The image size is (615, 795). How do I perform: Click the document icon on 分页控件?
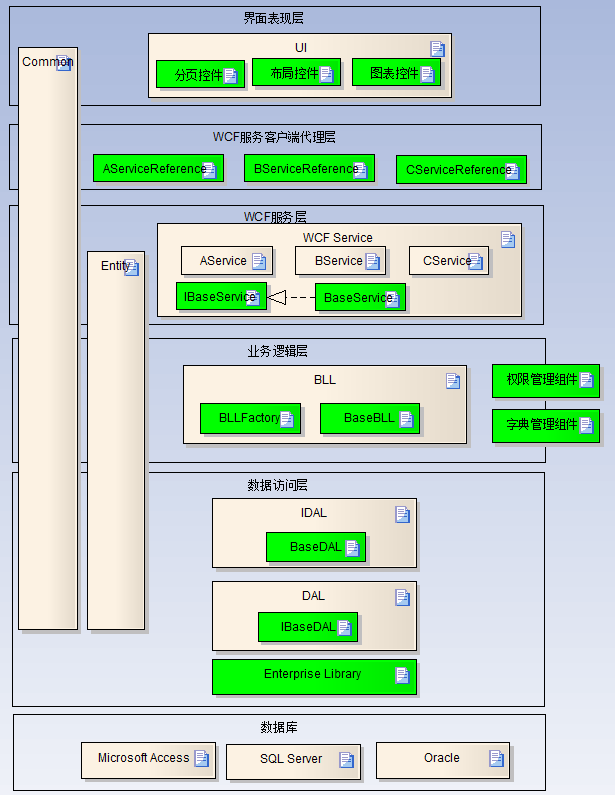click(x=231, y=76)
